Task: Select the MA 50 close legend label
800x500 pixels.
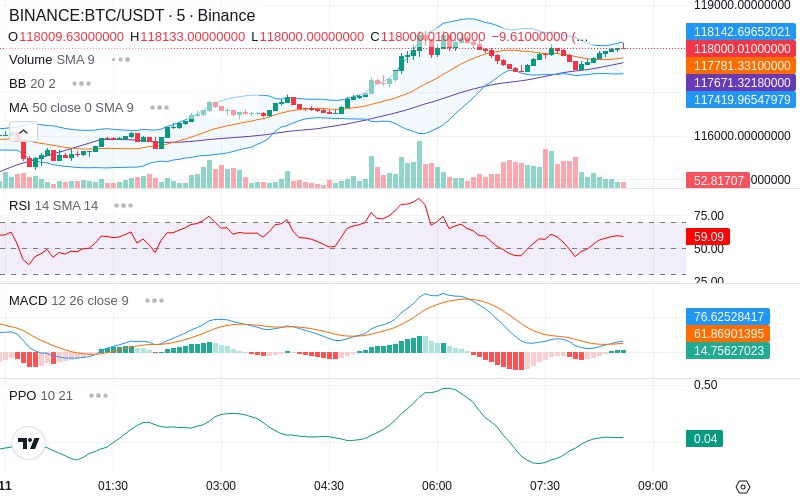Action: [x=71, y=108]
